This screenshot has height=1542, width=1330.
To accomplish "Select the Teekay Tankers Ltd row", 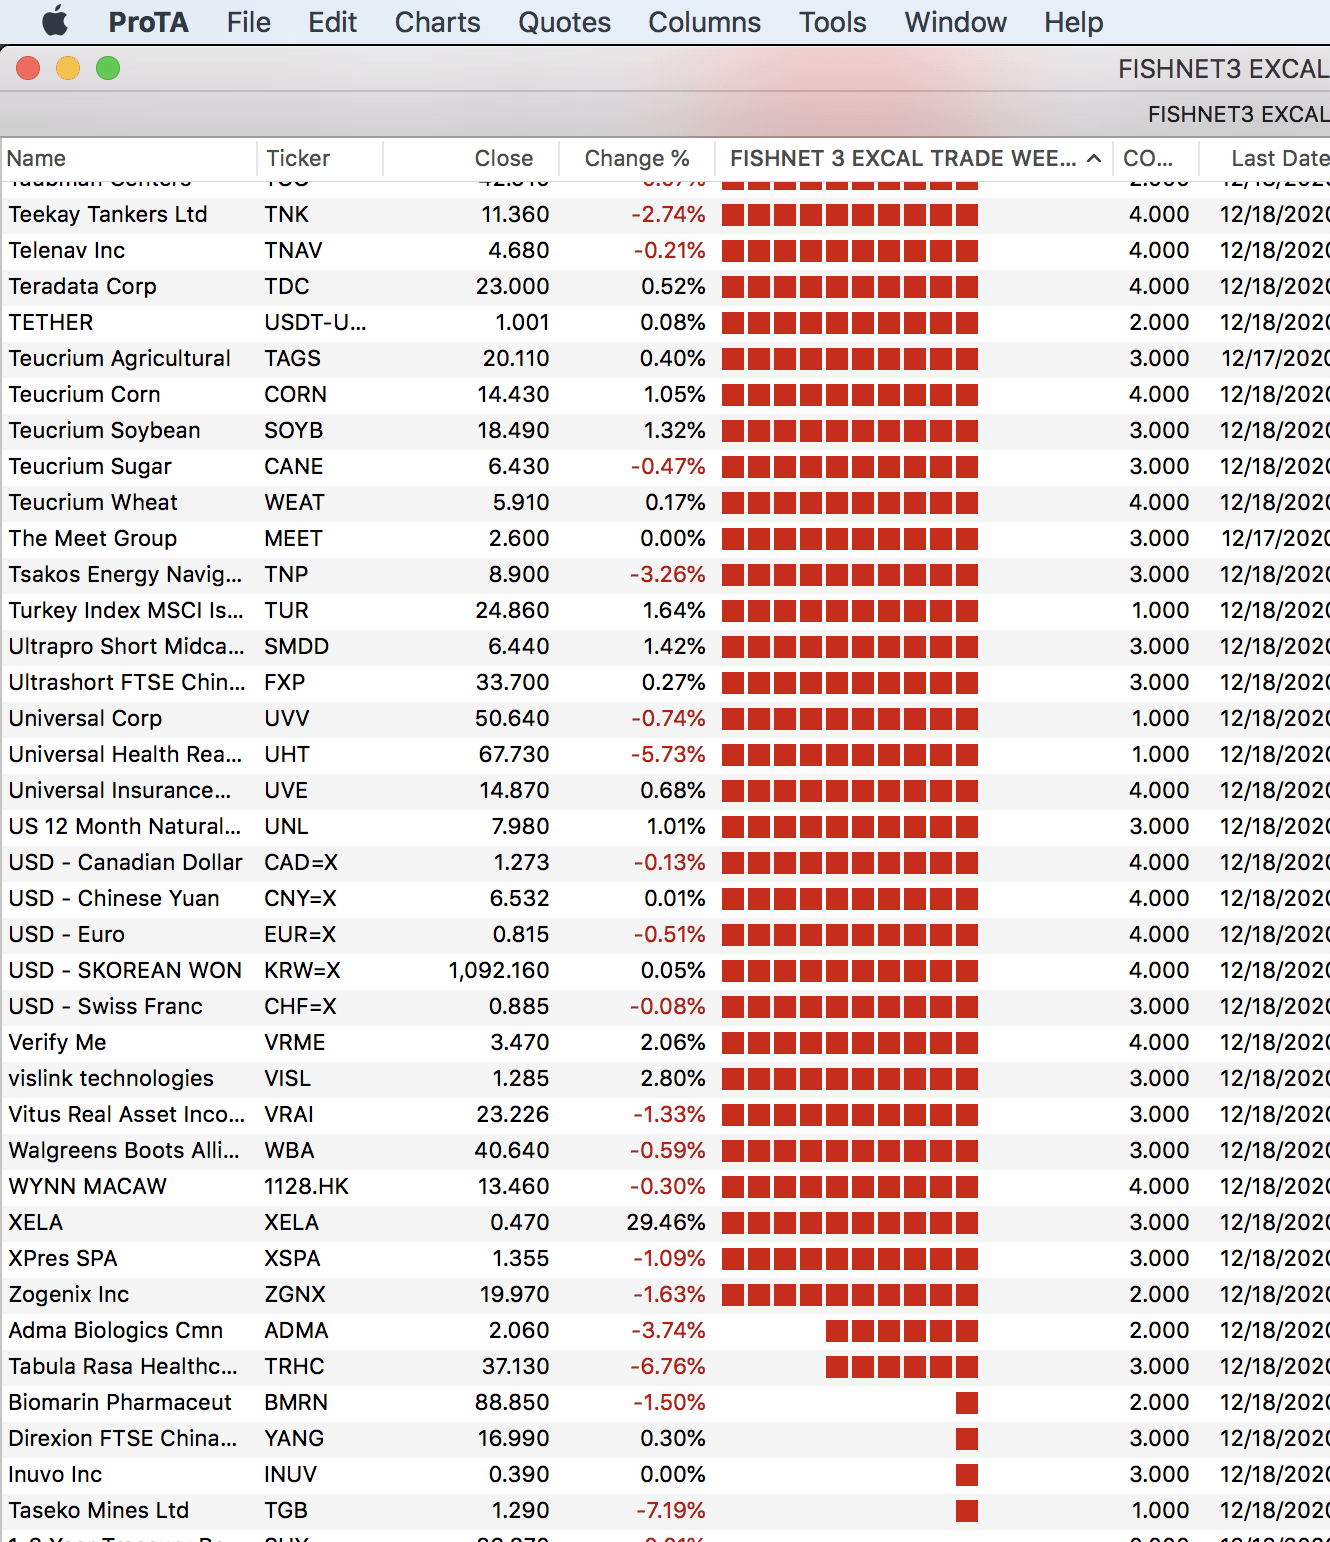I will (x=665, y=214).
